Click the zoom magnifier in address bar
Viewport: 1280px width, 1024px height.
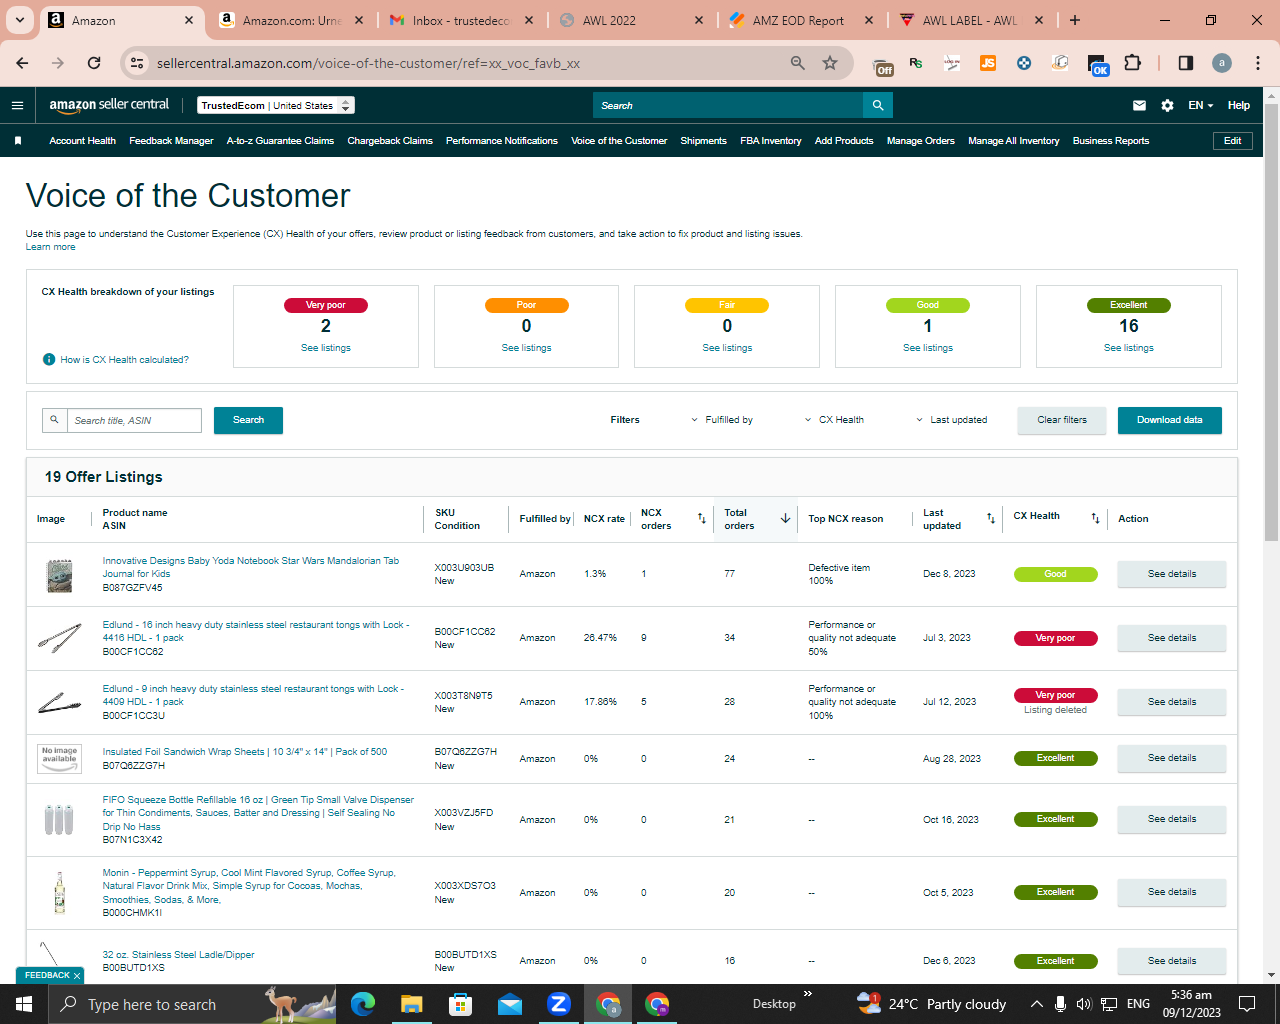tap(798, 63)
